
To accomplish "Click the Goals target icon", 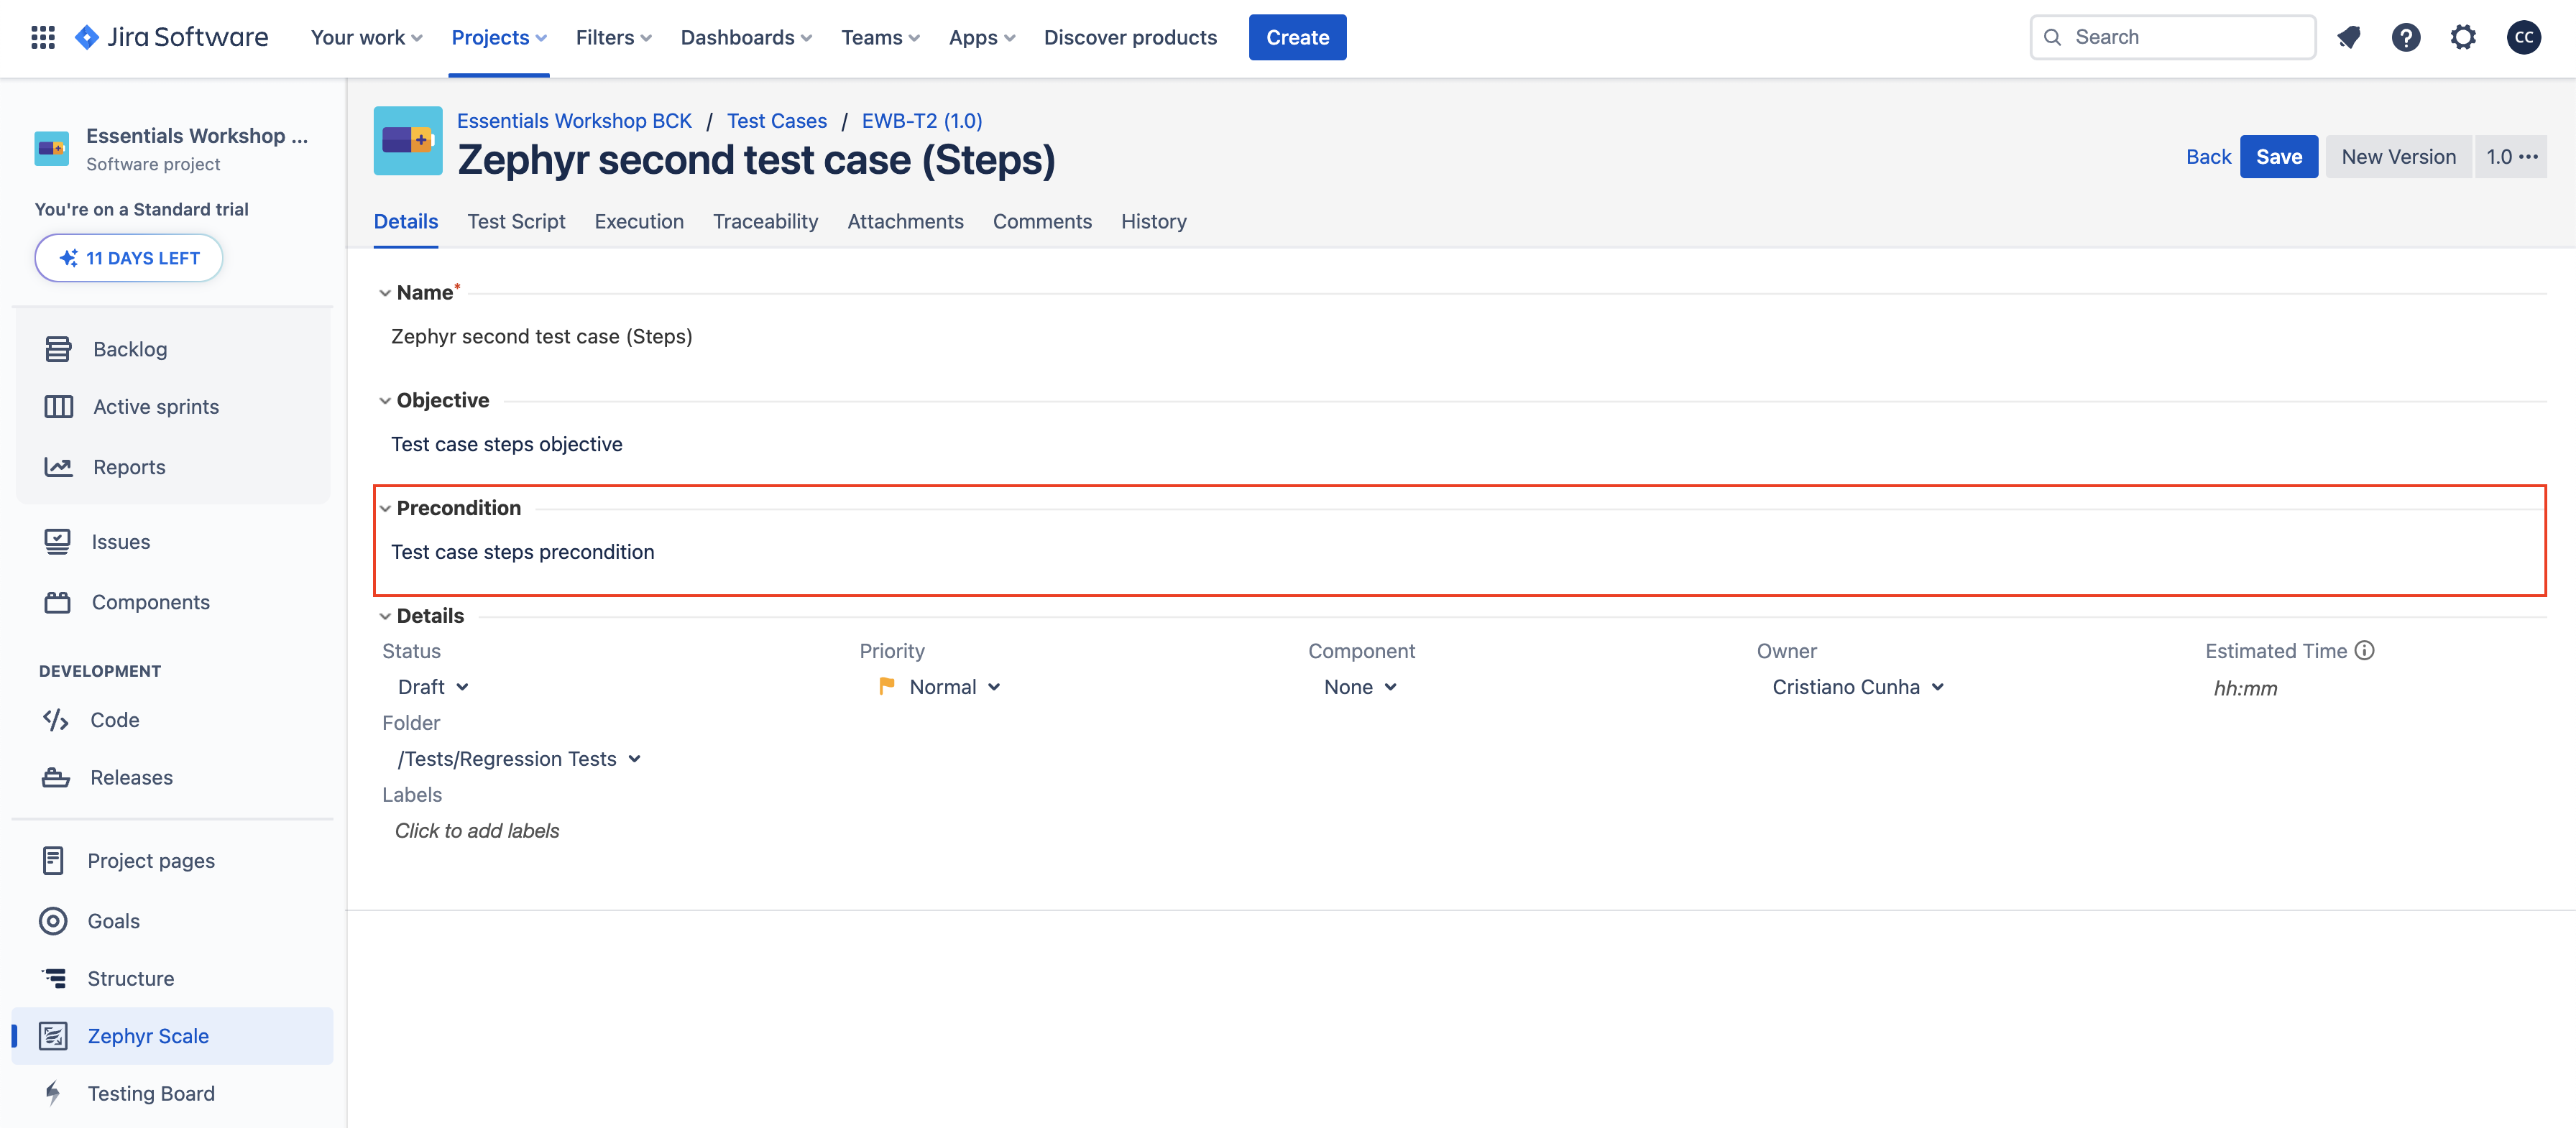I will click(x=53, y=921).
